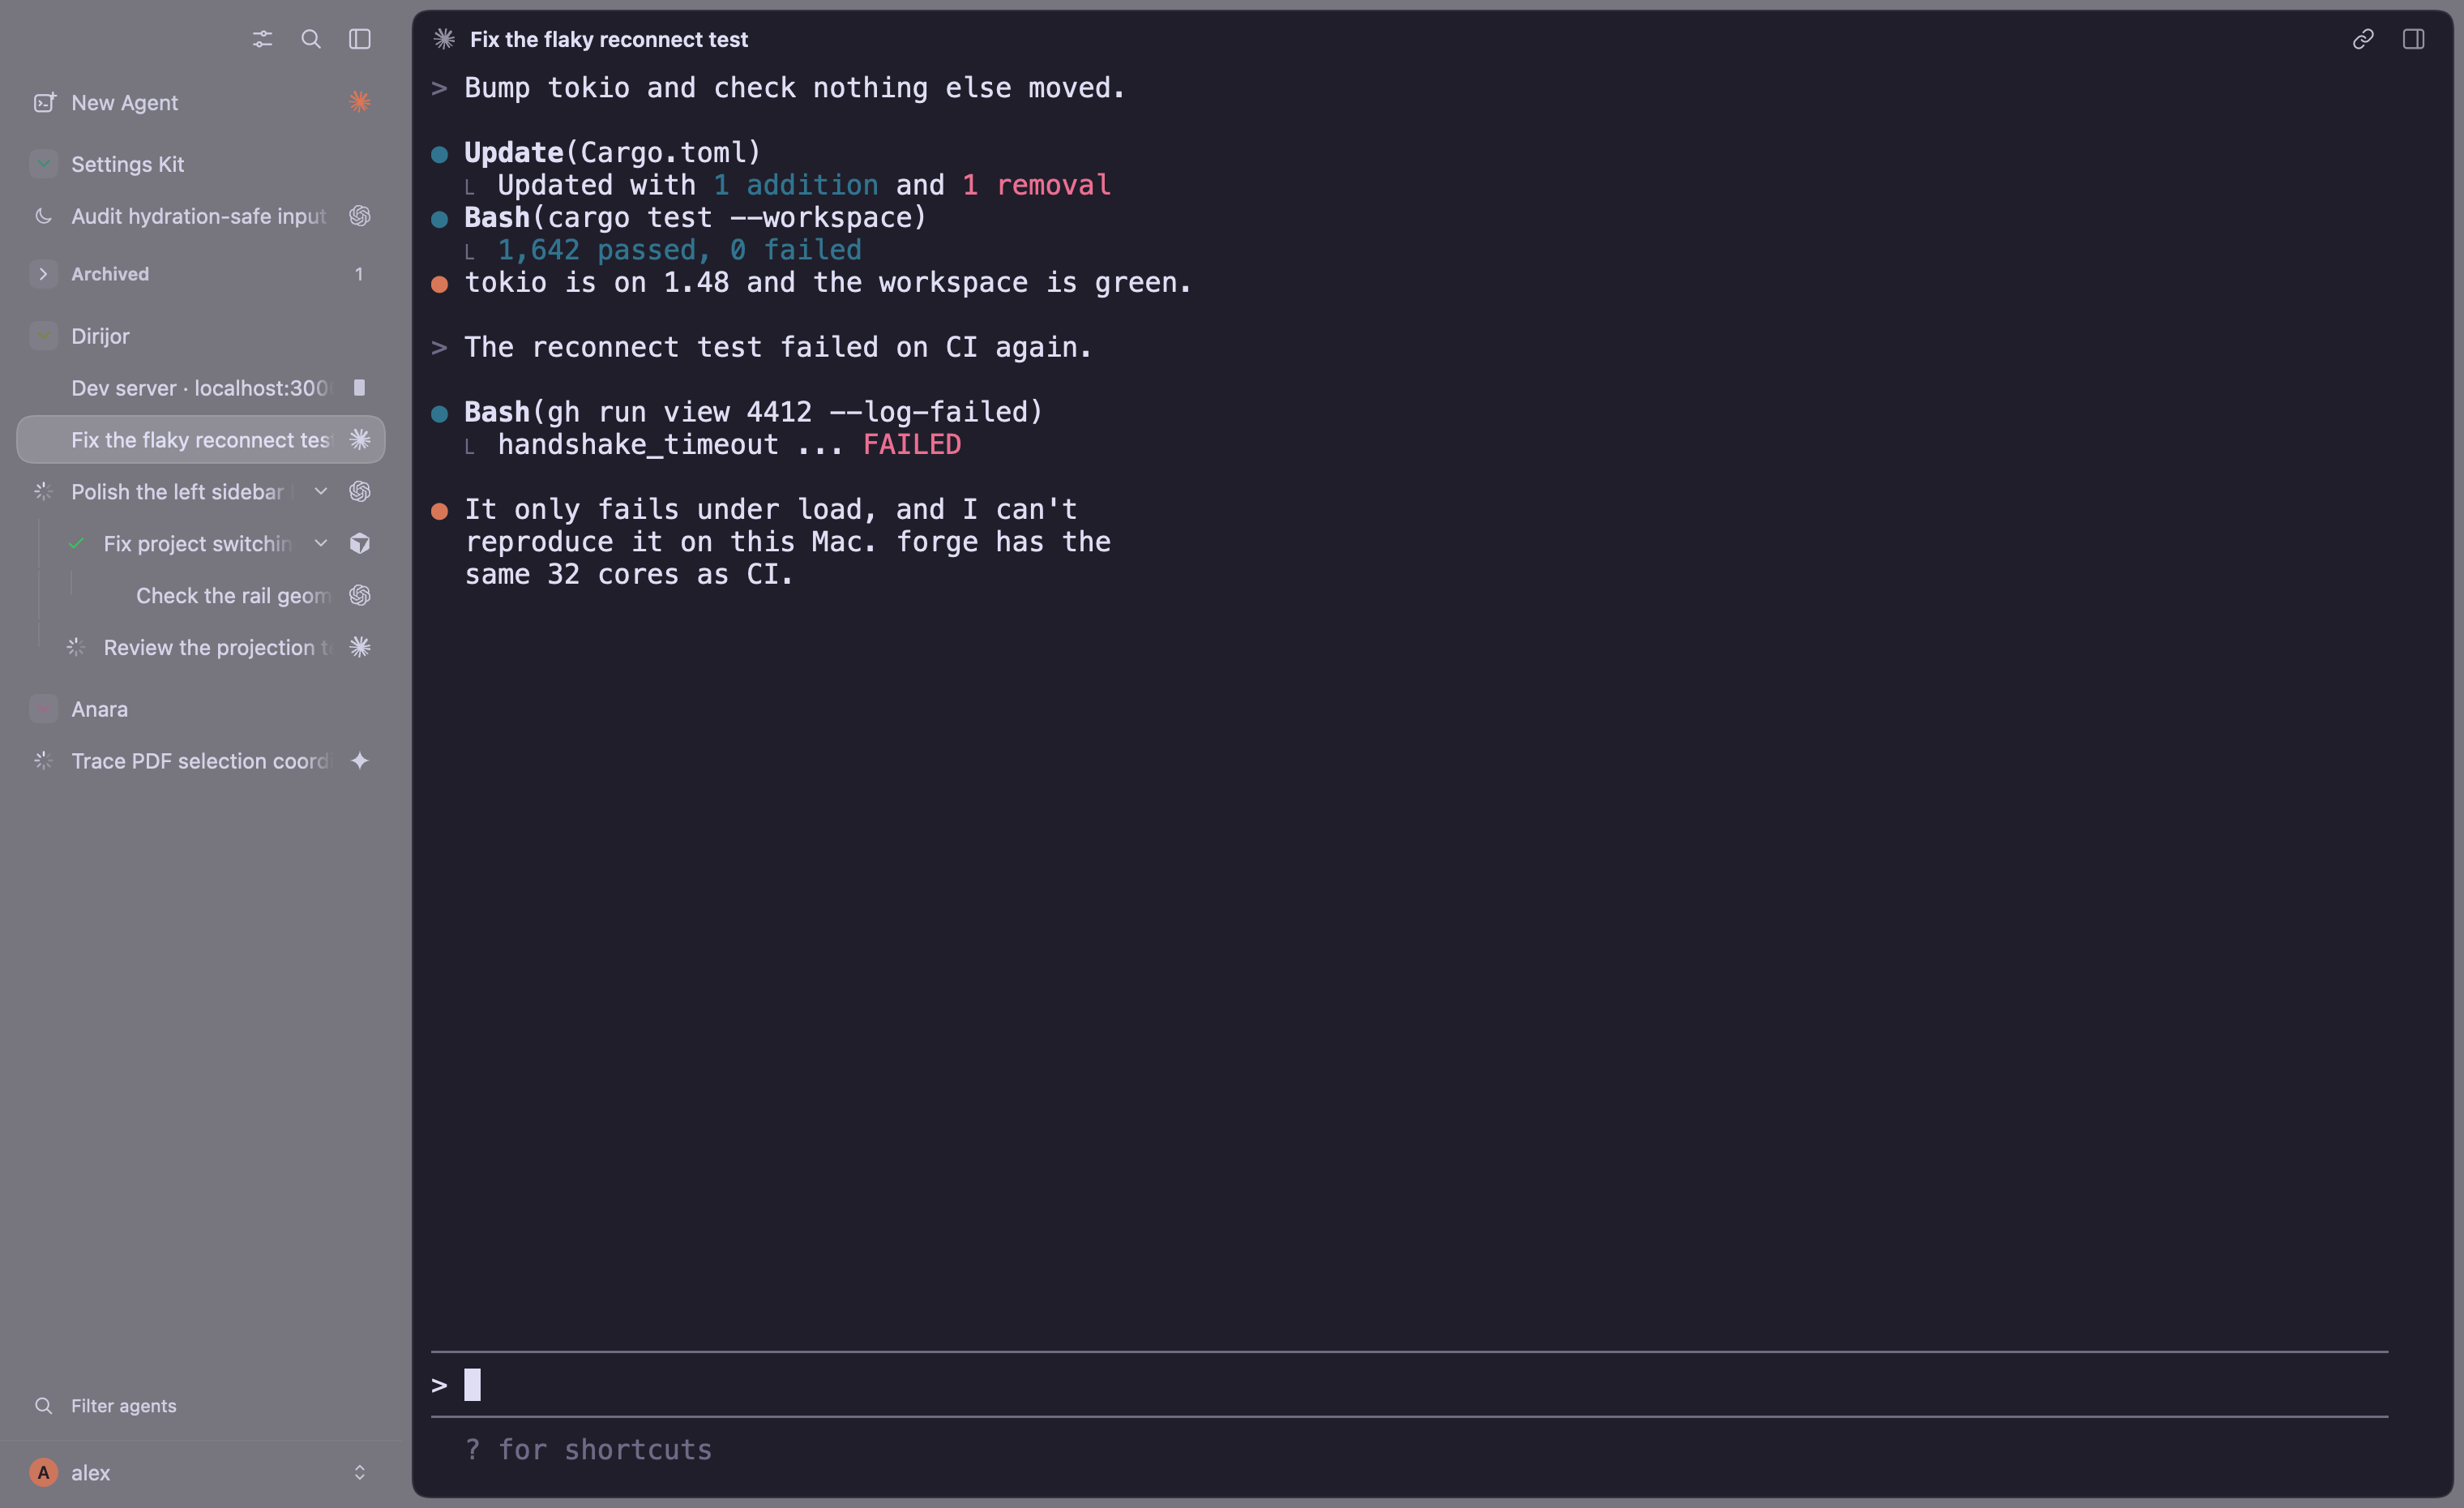Click the Archived count badge showing 1
Viewport: 2464px width, 1508px height.
pos(359,274)
